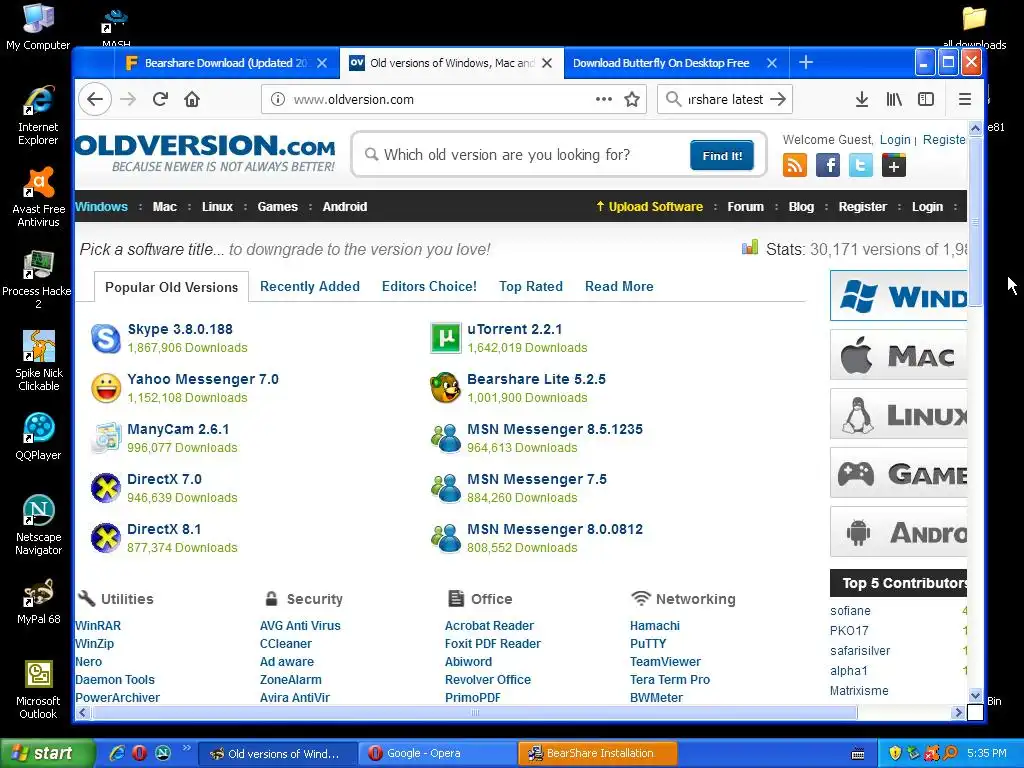Open the Library bookmarks icon

point(894,99)
